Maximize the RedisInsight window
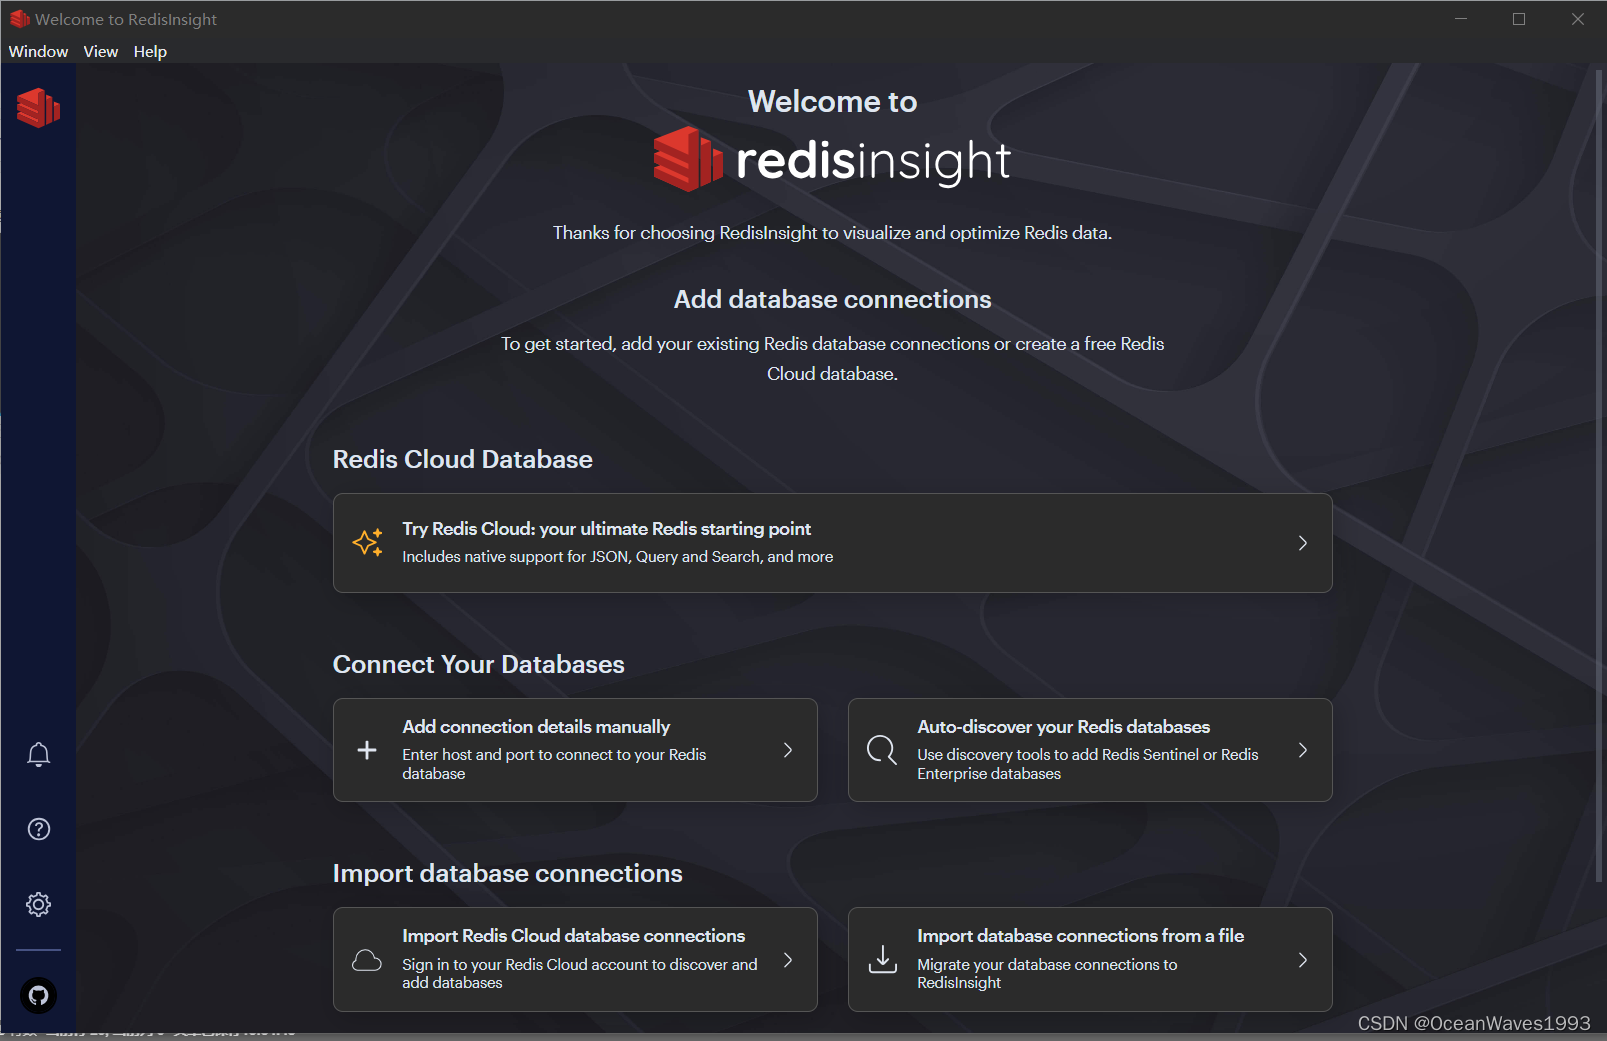The height and width of the screenshot is (1041, 1607). [x=1519, y=19]
